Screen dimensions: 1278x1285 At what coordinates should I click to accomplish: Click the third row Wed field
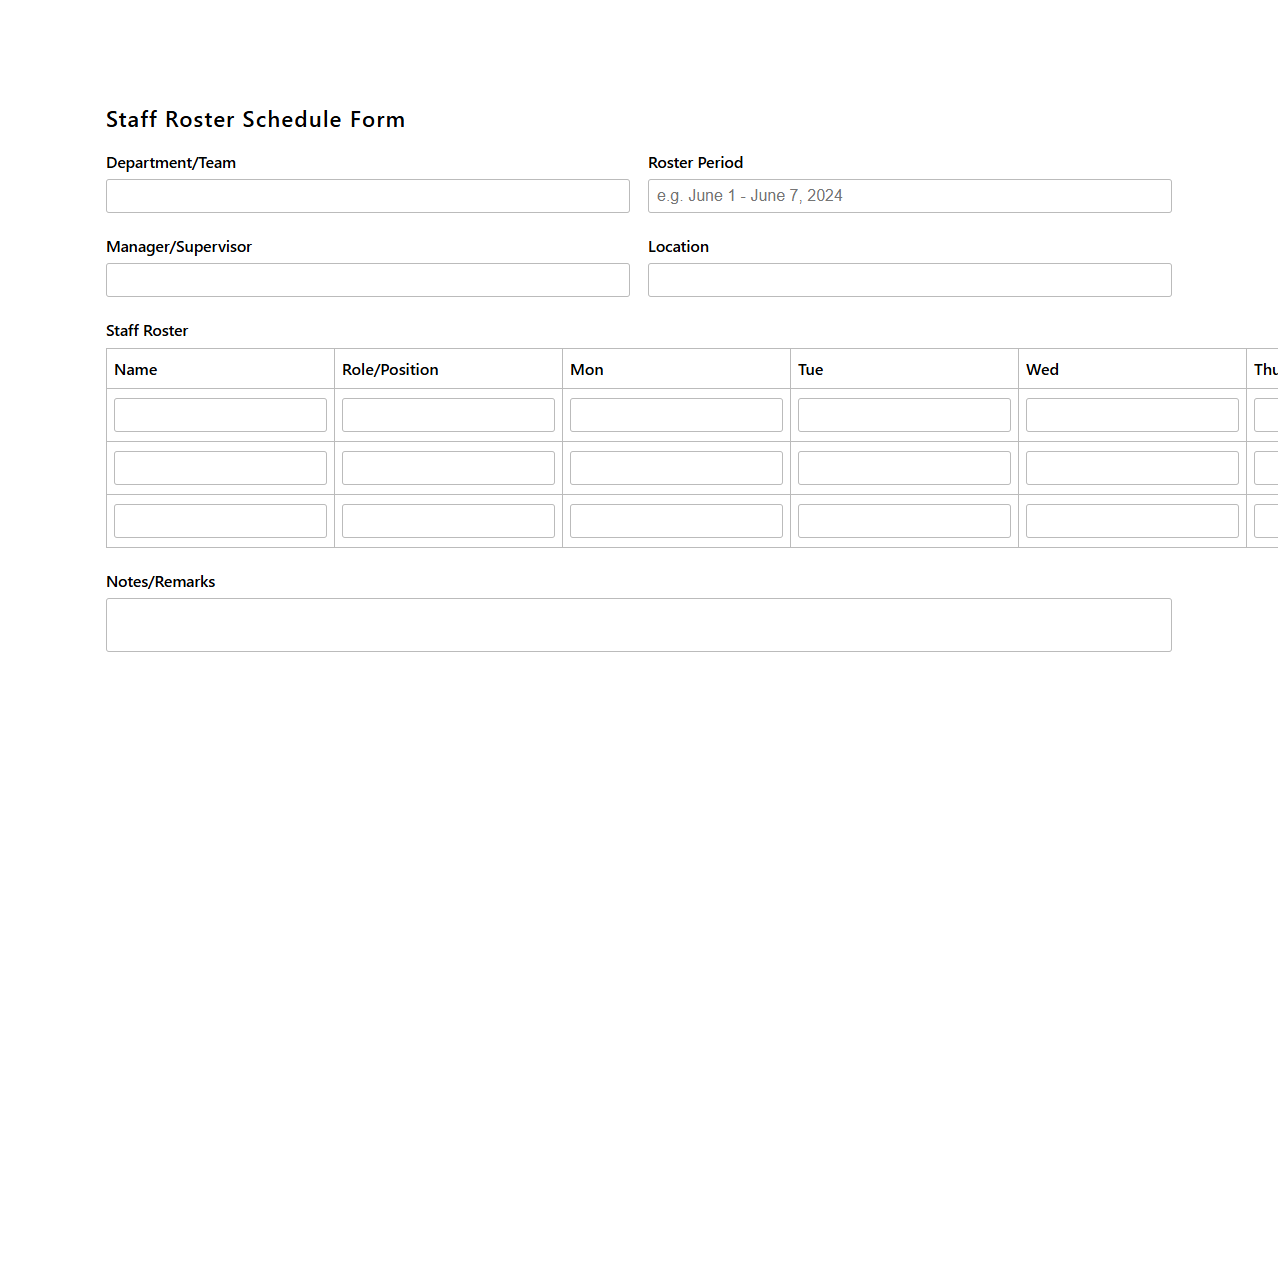[1131, 520]
